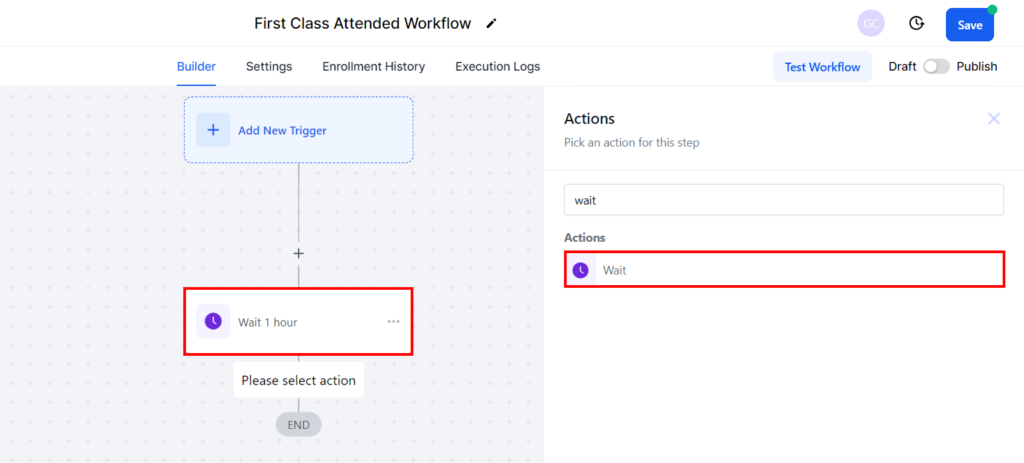Click the plus icon in Add New Trigger
1024x463 pixels.
(x=213, y=130)
